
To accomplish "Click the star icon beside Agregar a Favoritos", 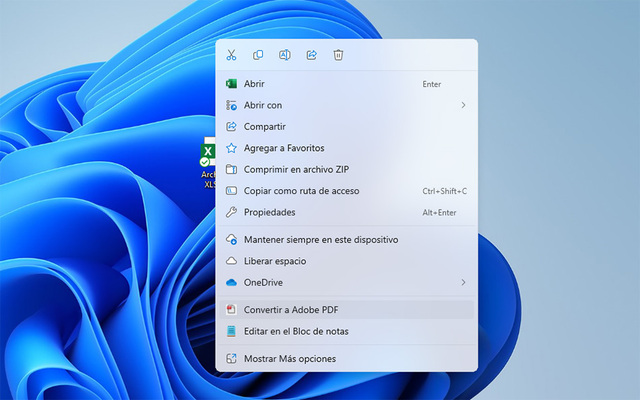I will (x=231, y=148).
